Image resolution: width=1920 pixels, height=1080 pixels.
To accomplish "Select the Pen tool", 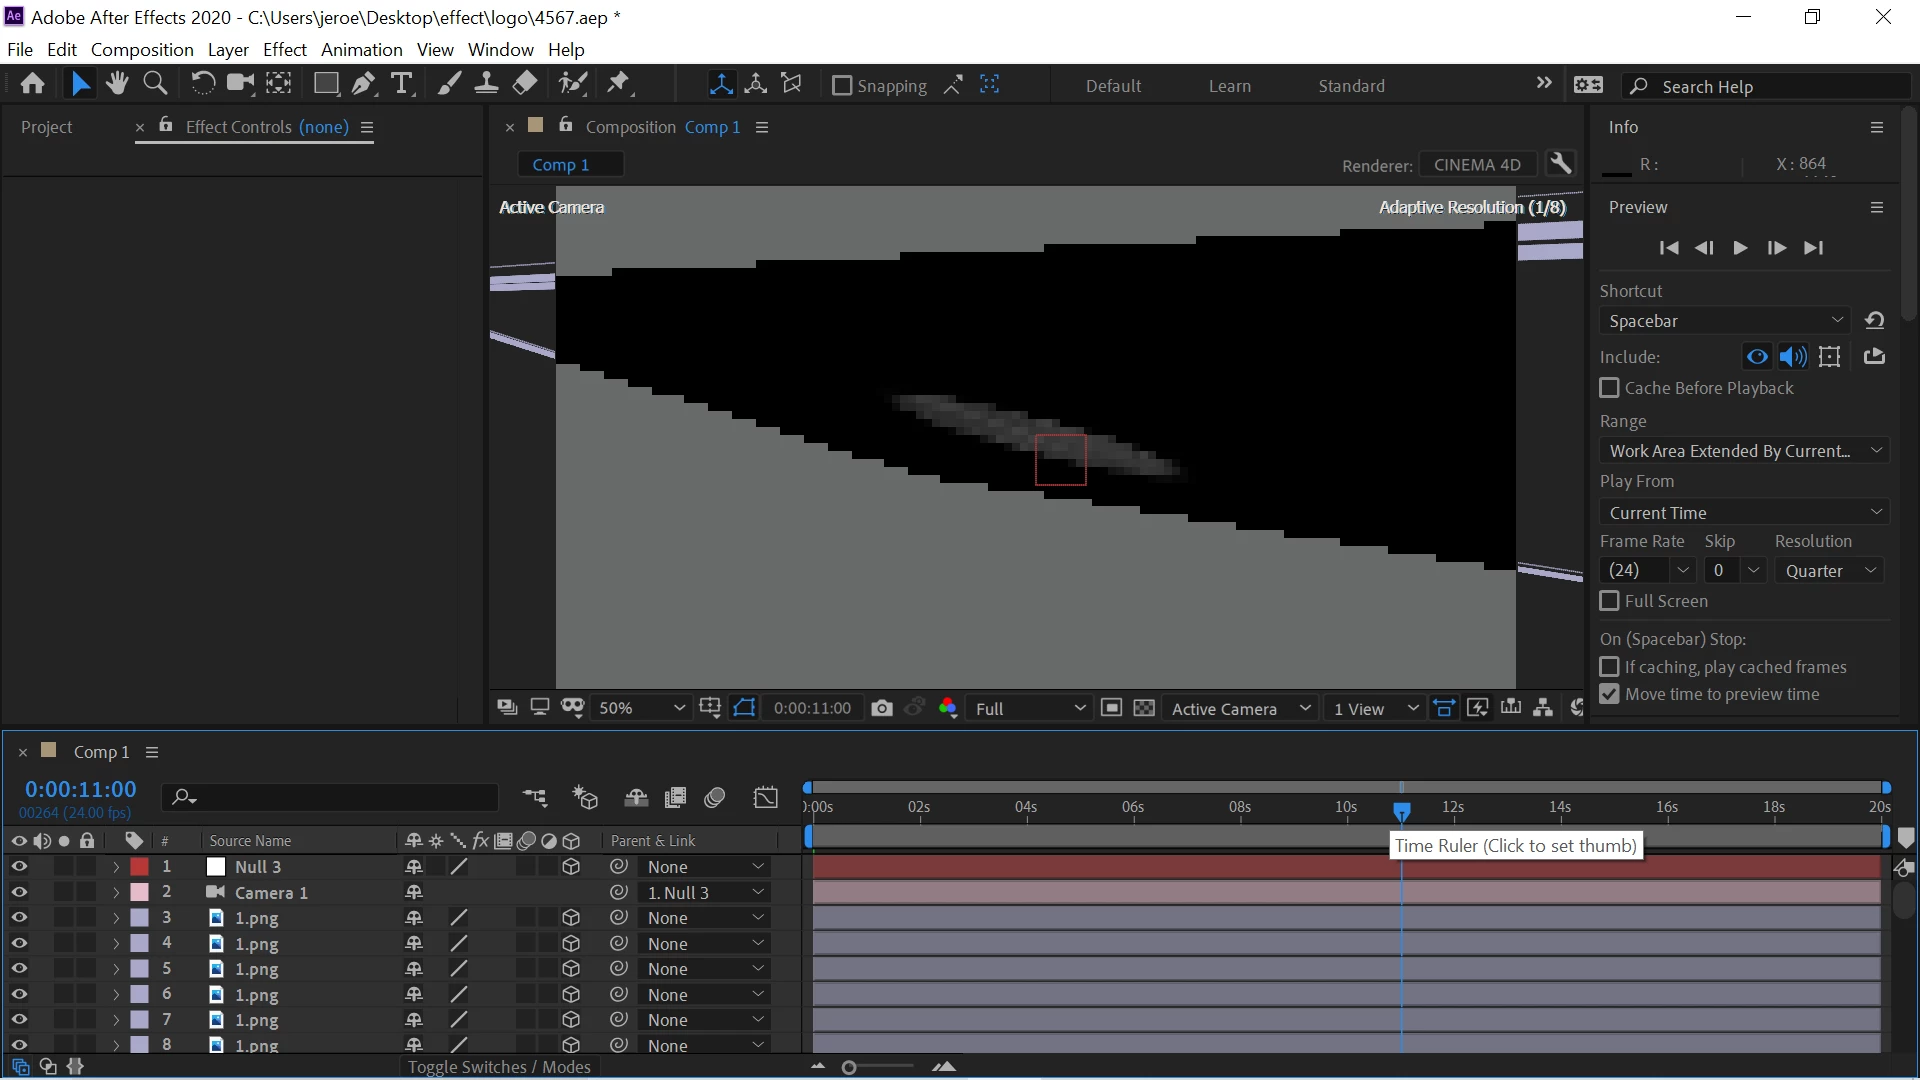I will 363,84.
